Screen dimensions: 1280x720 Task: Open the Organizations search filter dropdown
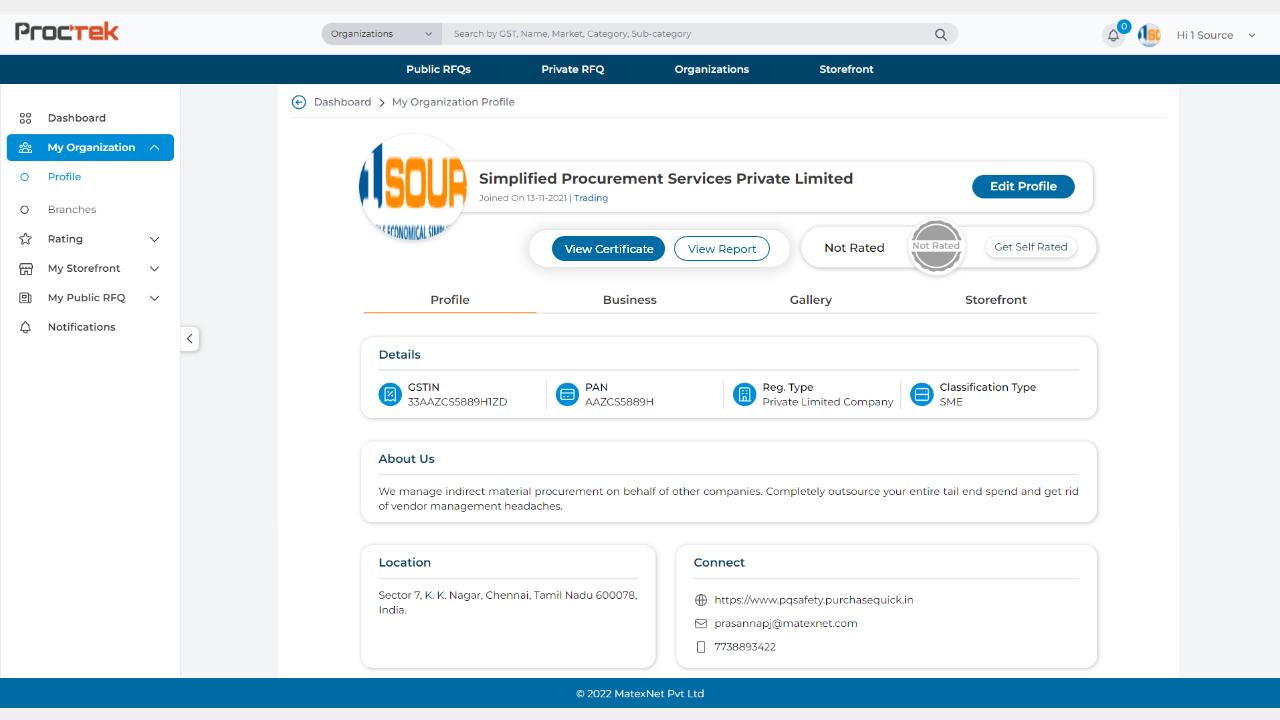point(381,34)
